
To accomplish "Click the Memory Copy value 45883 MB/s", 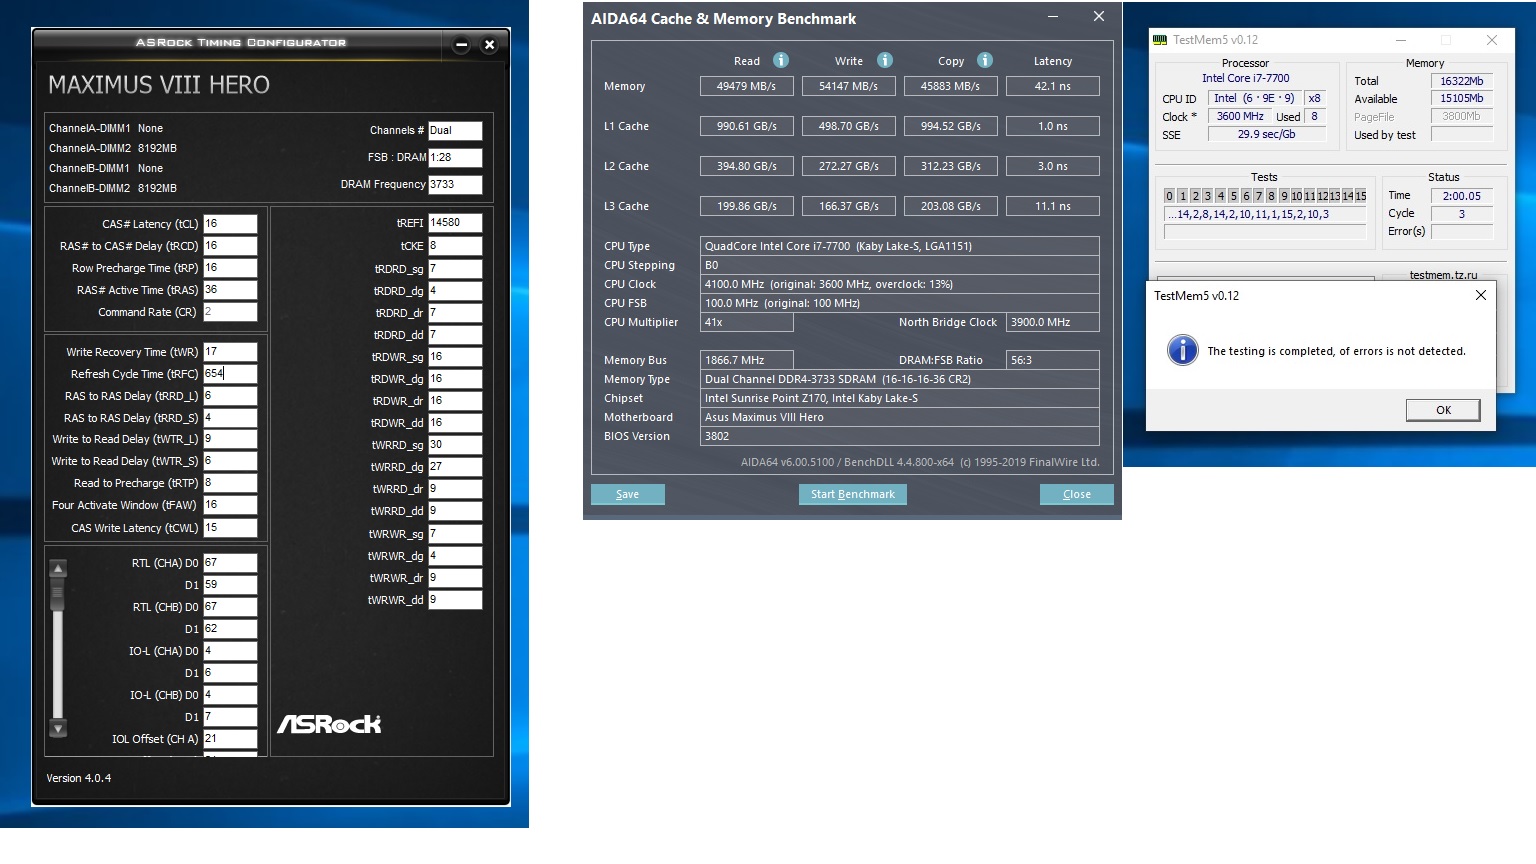I will [951, 86].
